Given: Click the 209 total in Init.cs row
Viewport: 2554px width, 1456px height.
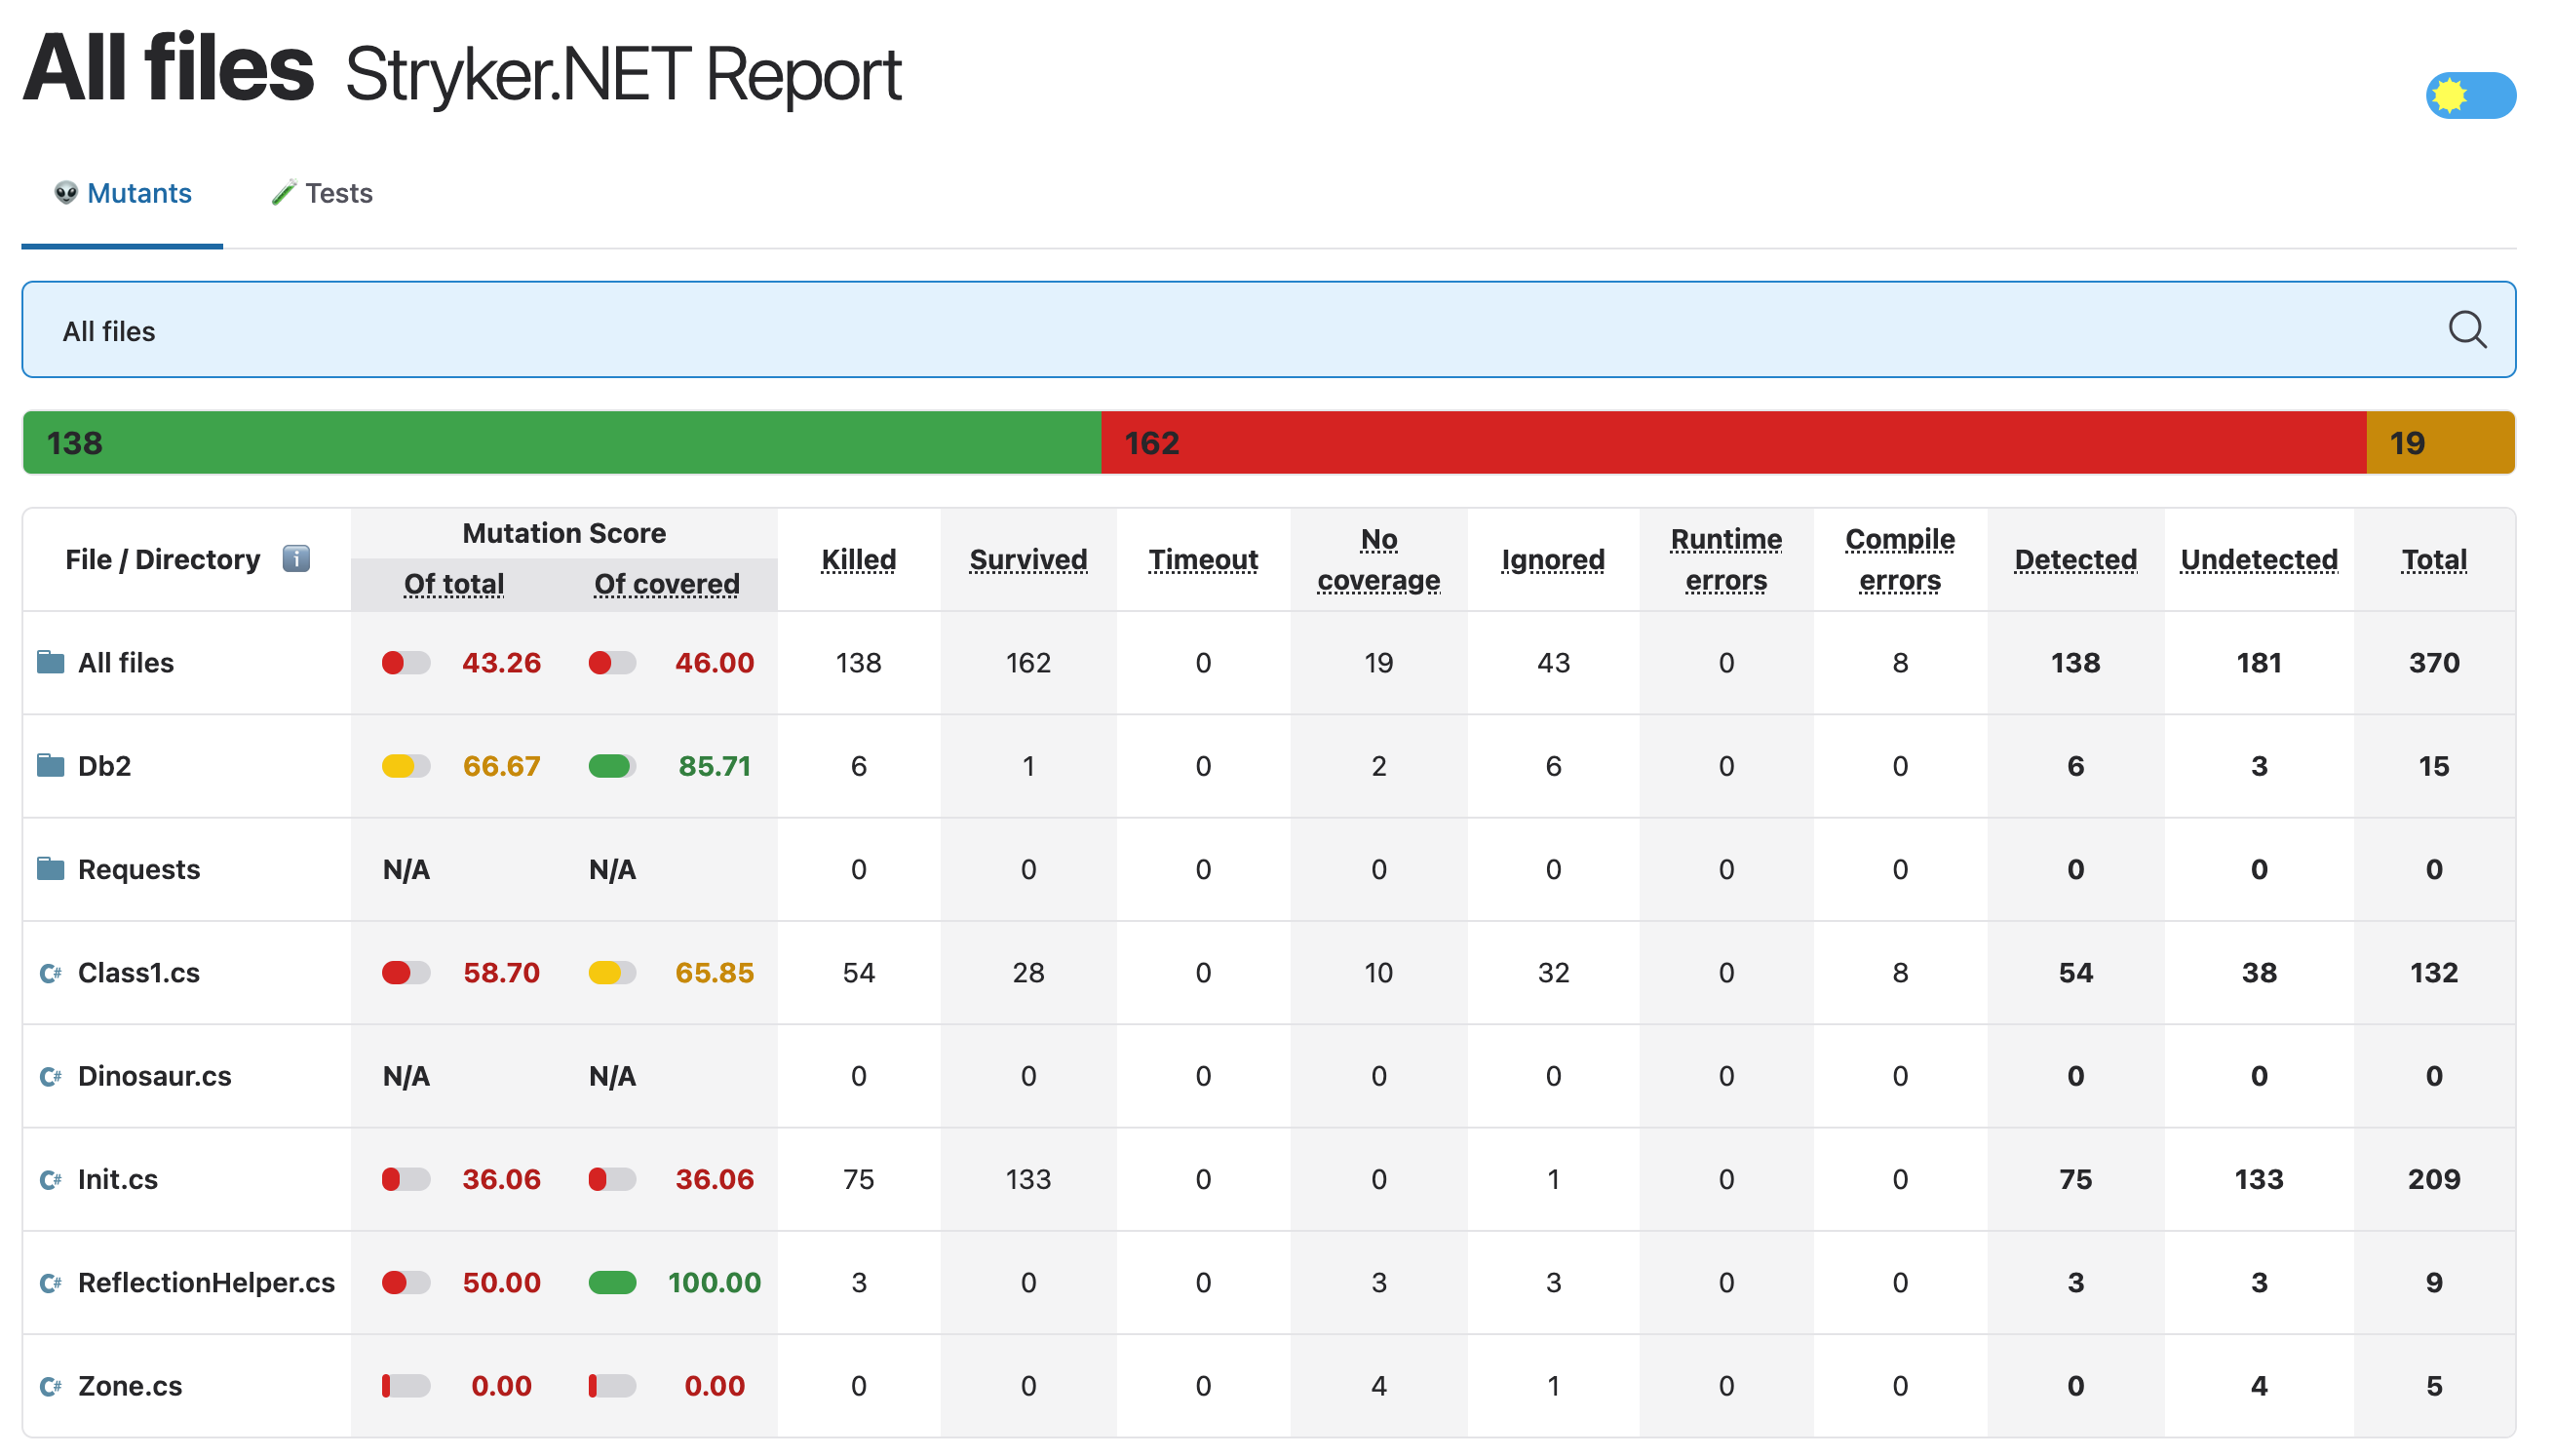Looking at the screenshot, I should tap(2434, 1179).
